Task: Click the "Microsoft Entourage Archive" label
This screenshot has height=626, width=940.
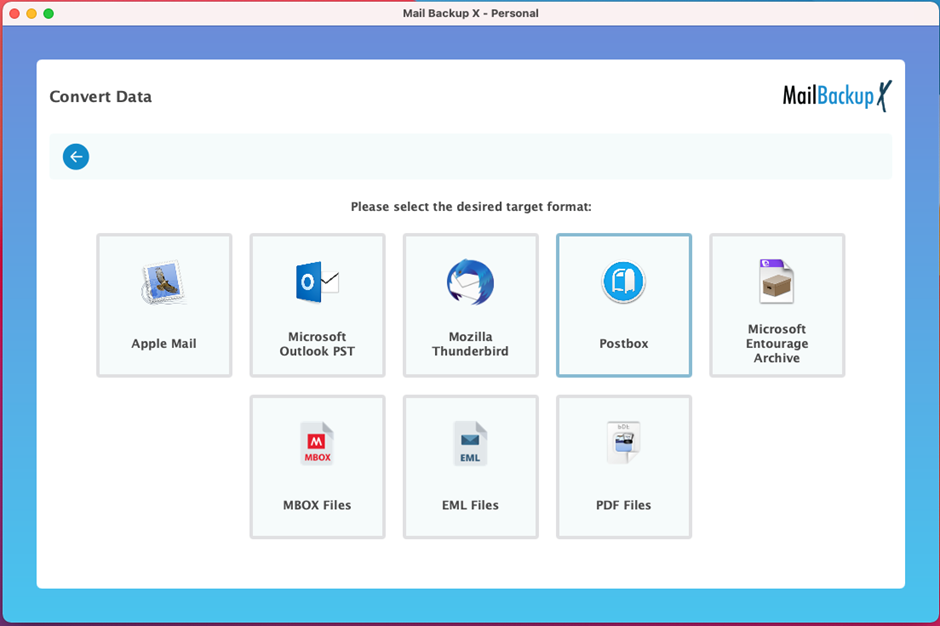Action: point(777,344)
